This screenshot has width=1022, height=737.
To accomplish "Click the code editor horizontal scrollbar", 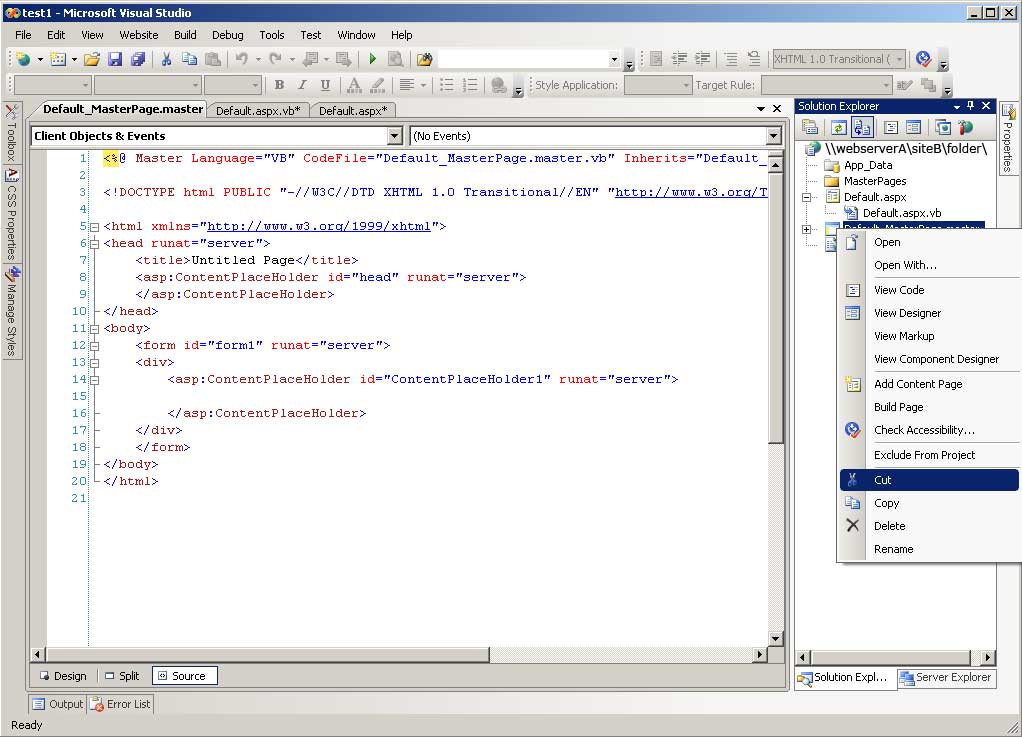I will [268, 654].
